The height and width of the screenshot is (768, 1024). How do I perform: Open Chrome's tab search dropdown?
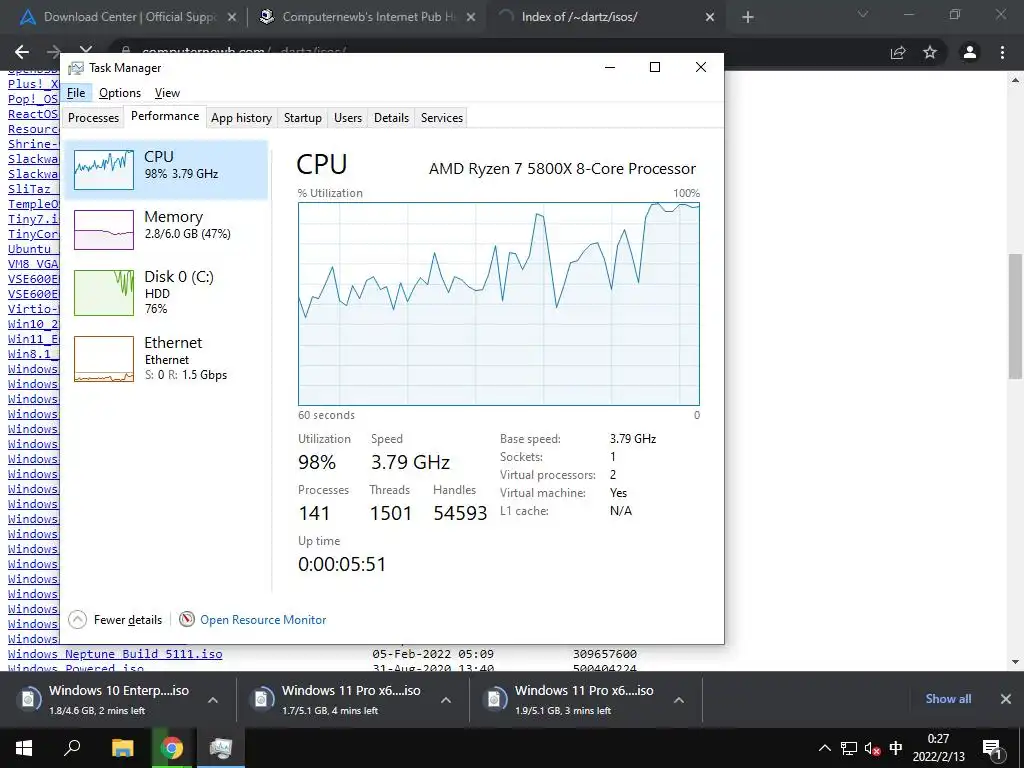(863, 14)
